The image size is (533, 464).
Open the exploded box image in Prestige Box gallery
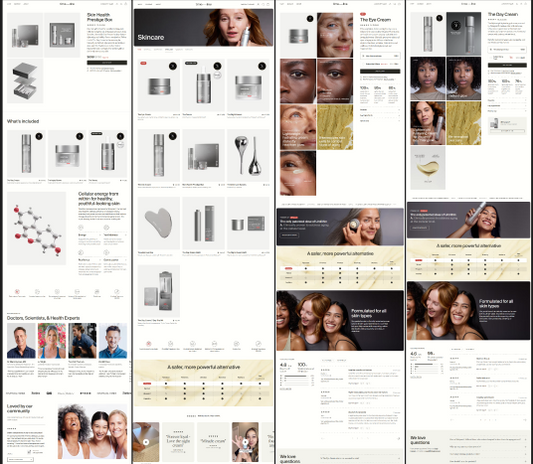(25, 81)
